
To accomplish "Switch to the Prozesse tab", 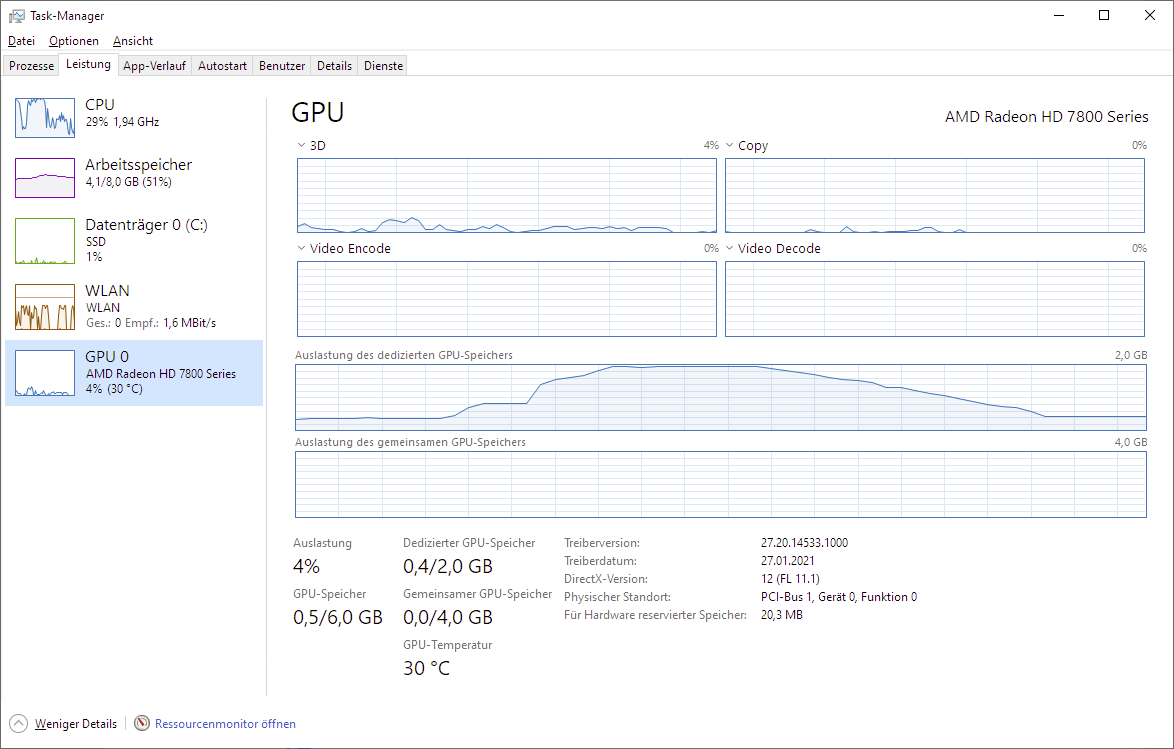I will tap(31, 66).
